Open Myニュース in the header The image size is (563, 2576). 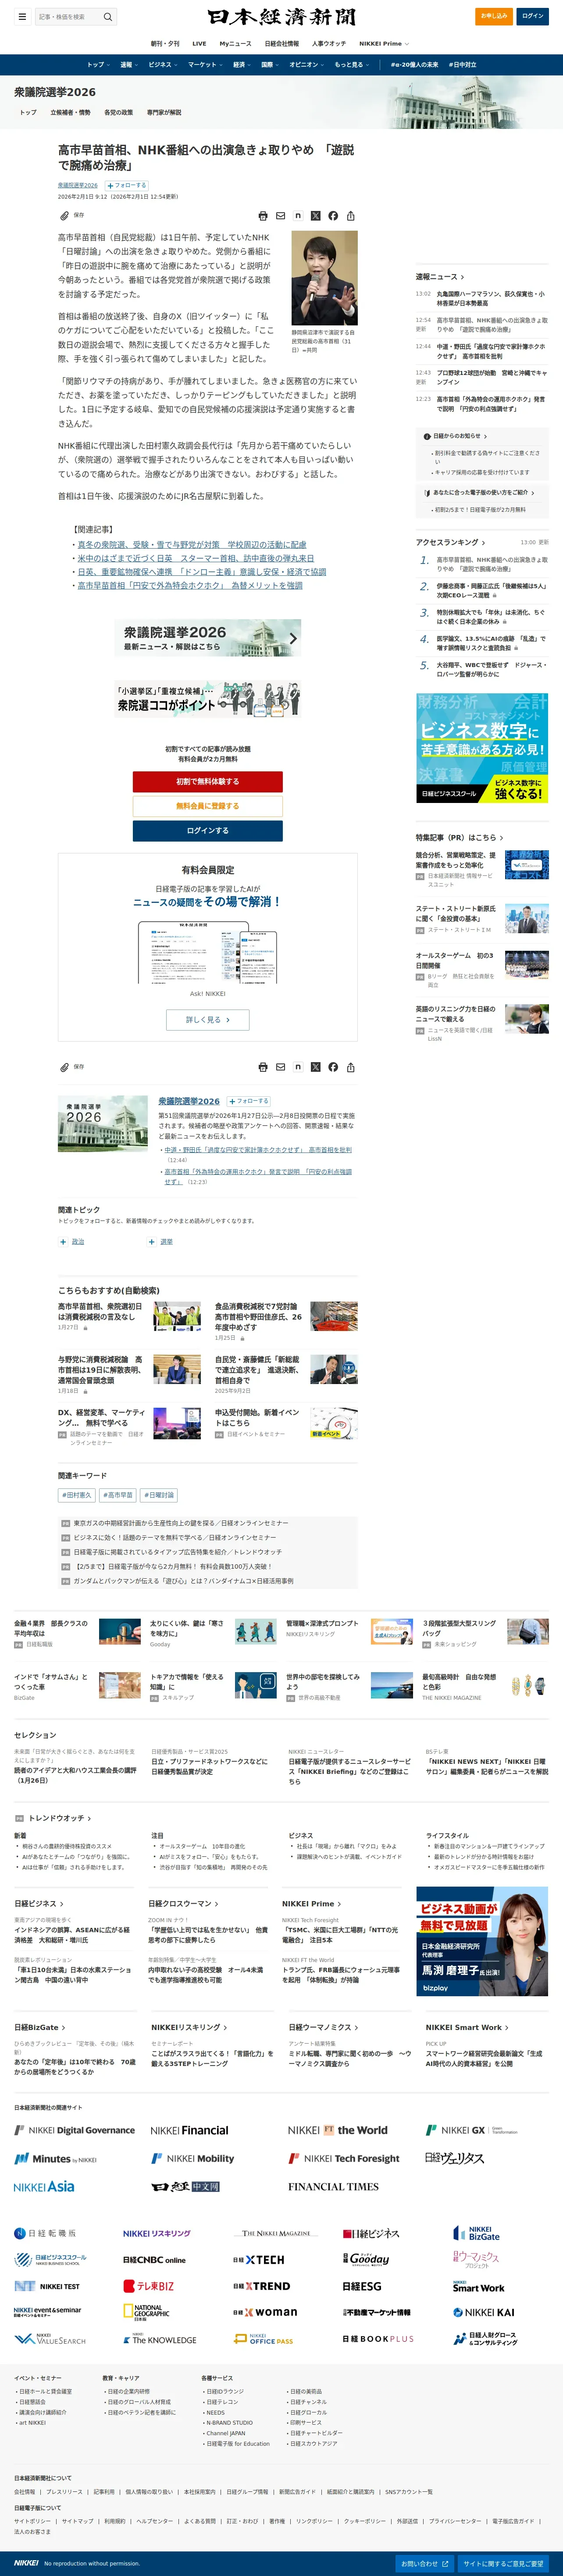[x=236, y=44]
